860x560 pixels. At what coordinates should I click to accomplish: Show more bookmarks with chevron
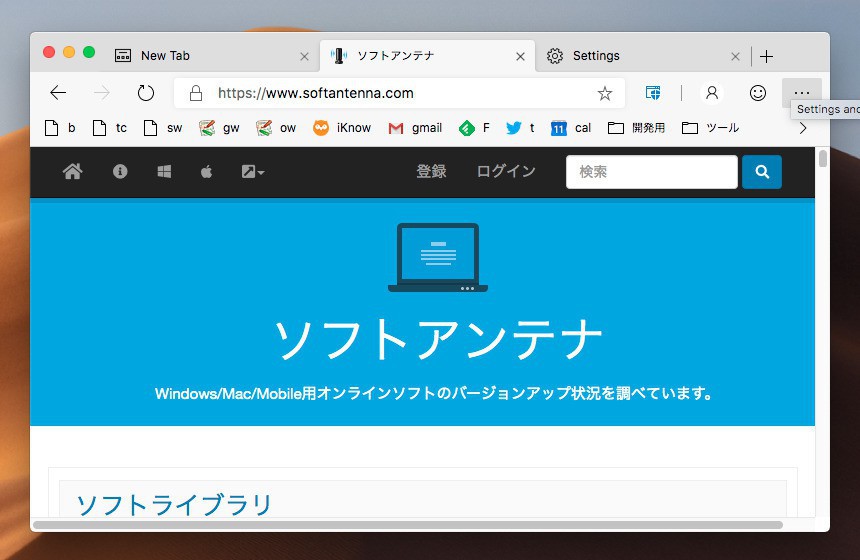(803, 128)
